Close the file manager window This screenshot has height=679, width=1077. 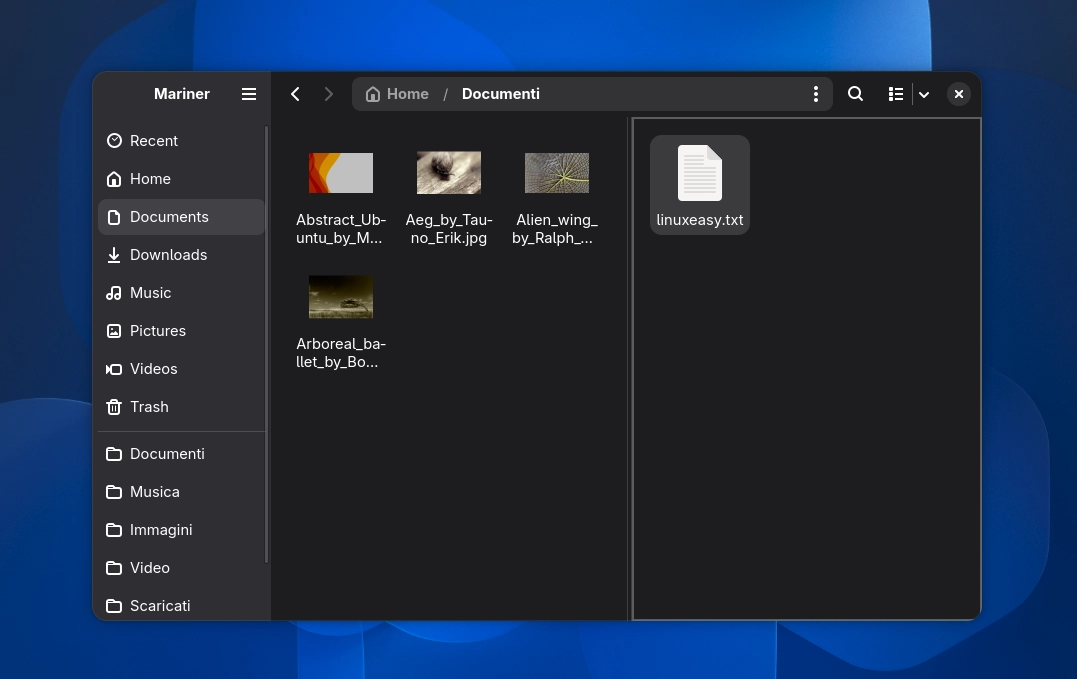[x=959, y=94]
